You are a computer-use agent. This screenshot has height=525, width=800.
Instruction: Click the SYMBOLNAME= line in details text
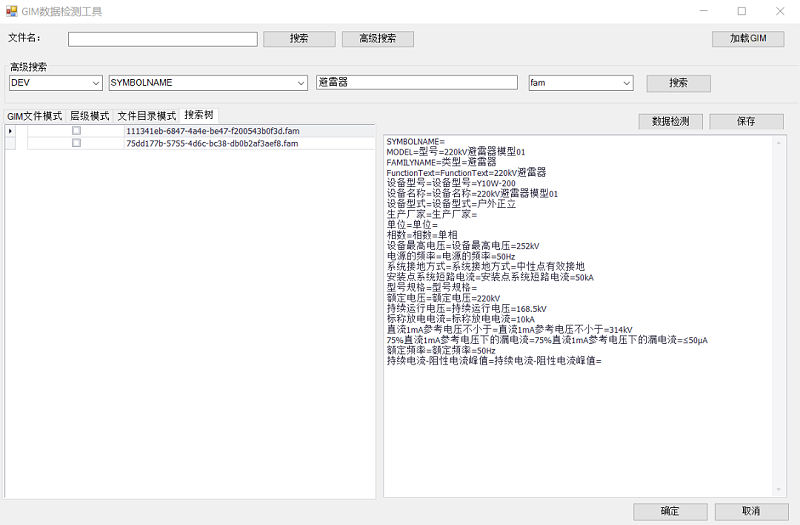tap(416, 141)
